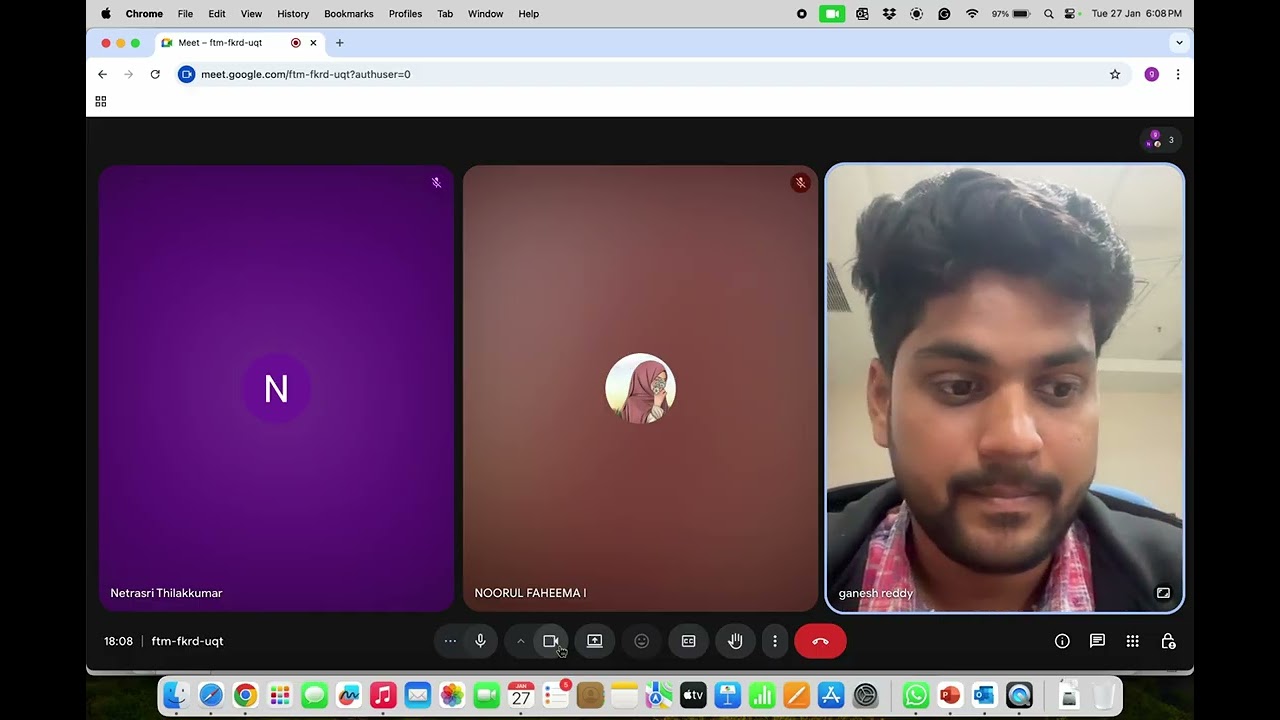
Task: Open PowerPoint from the Dock
Action: click(950, 695)
